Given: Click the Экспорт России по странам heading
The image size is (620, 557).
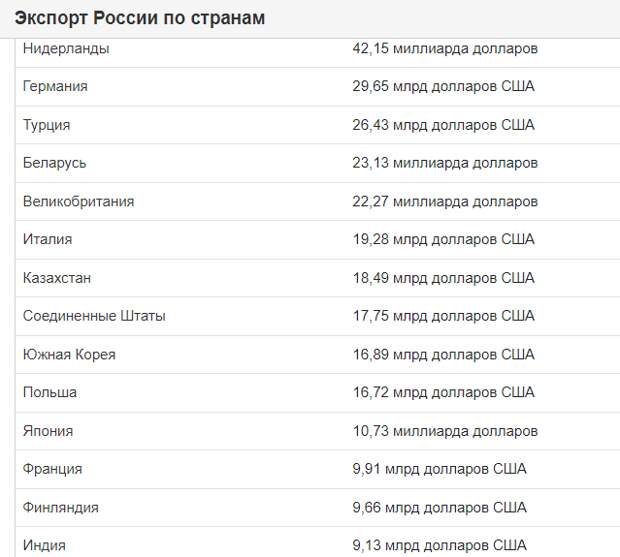Looking at the screenshot, I should pos(140,18).
